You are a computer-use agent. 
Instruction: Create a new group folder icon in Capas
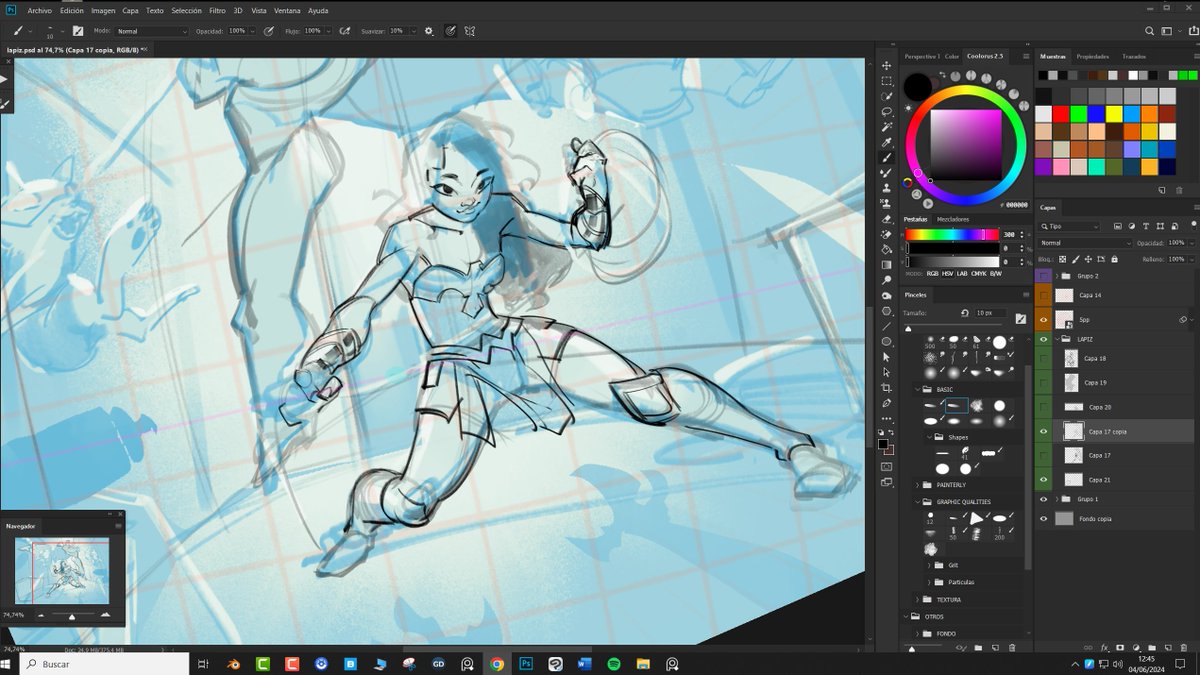1151,647
